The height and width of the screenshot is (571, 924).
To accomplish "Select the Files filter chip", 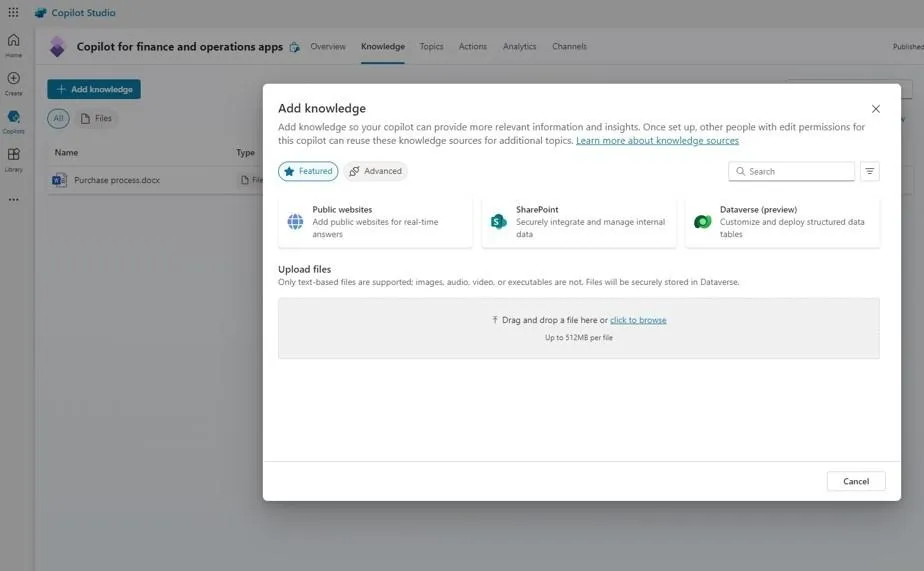I will (x=96, y=118).
